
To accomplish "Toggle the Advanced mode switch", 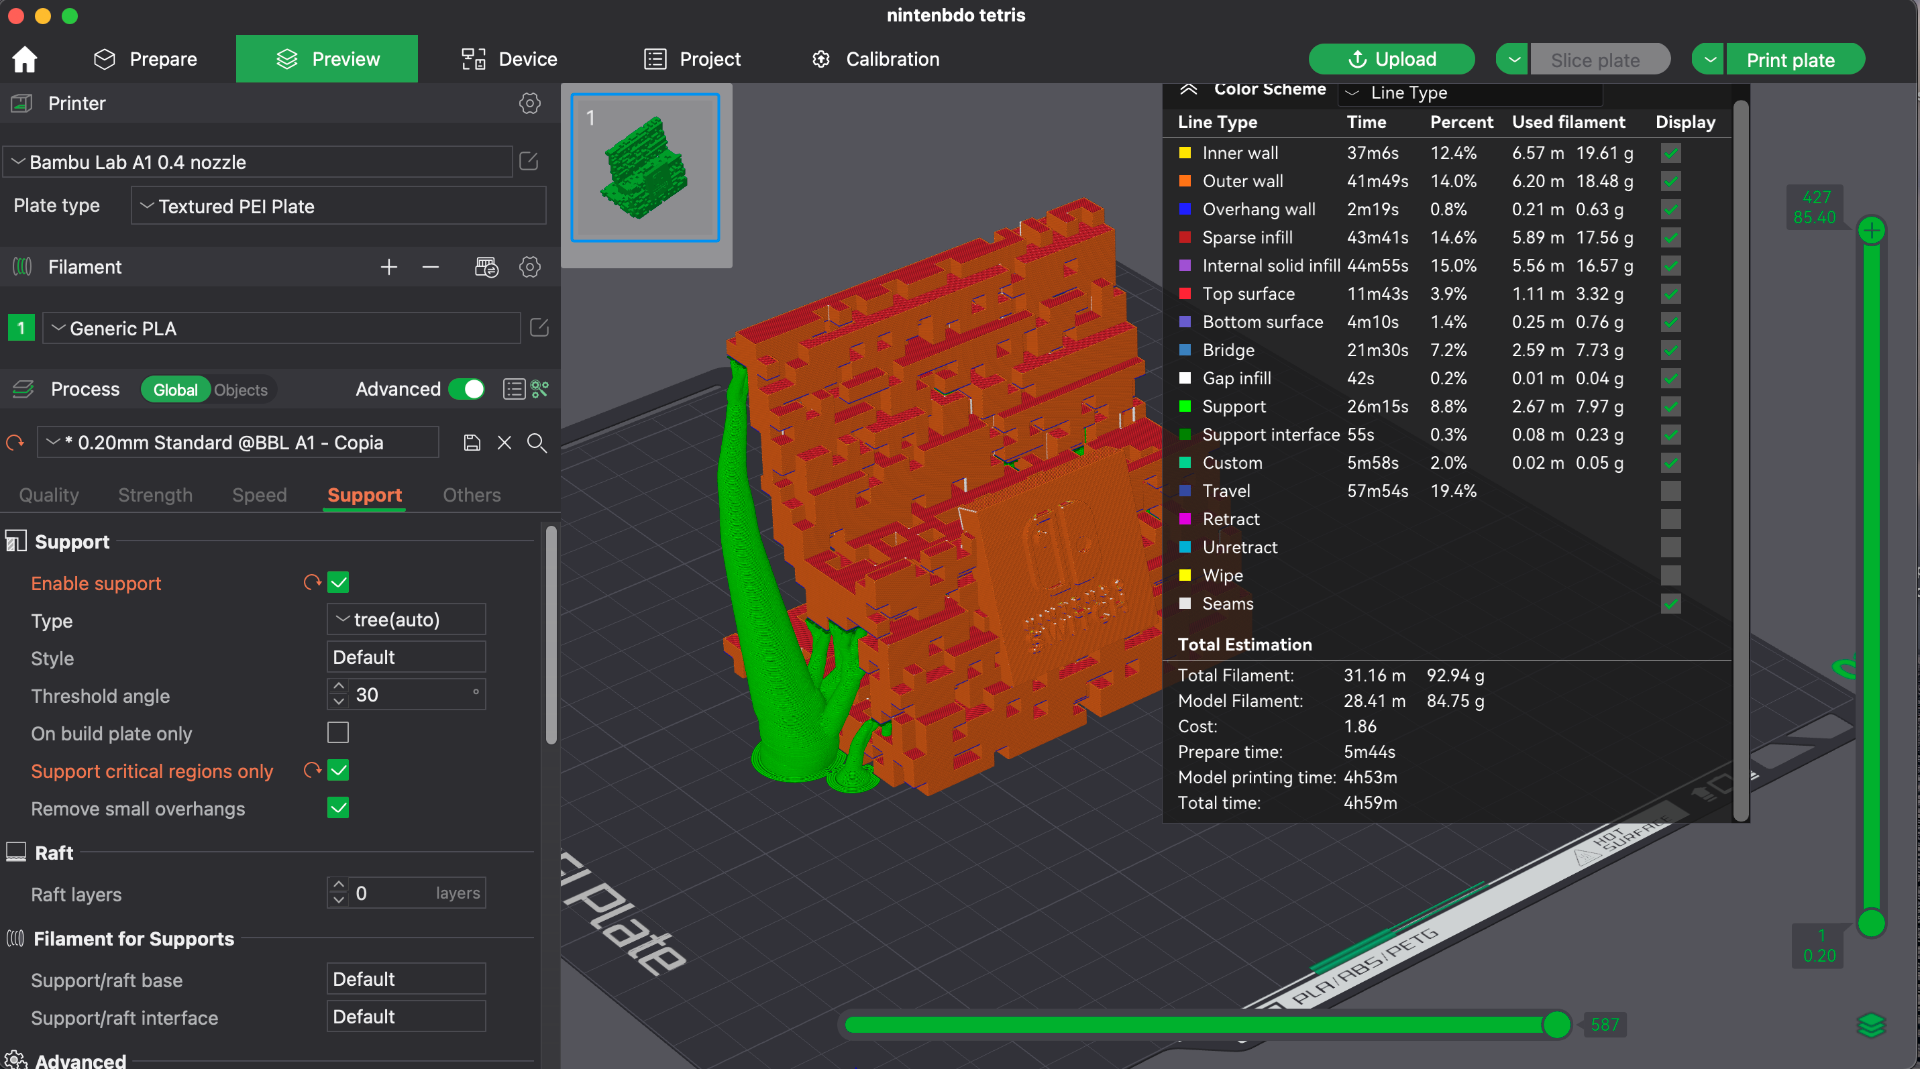I will coord(467,389).
